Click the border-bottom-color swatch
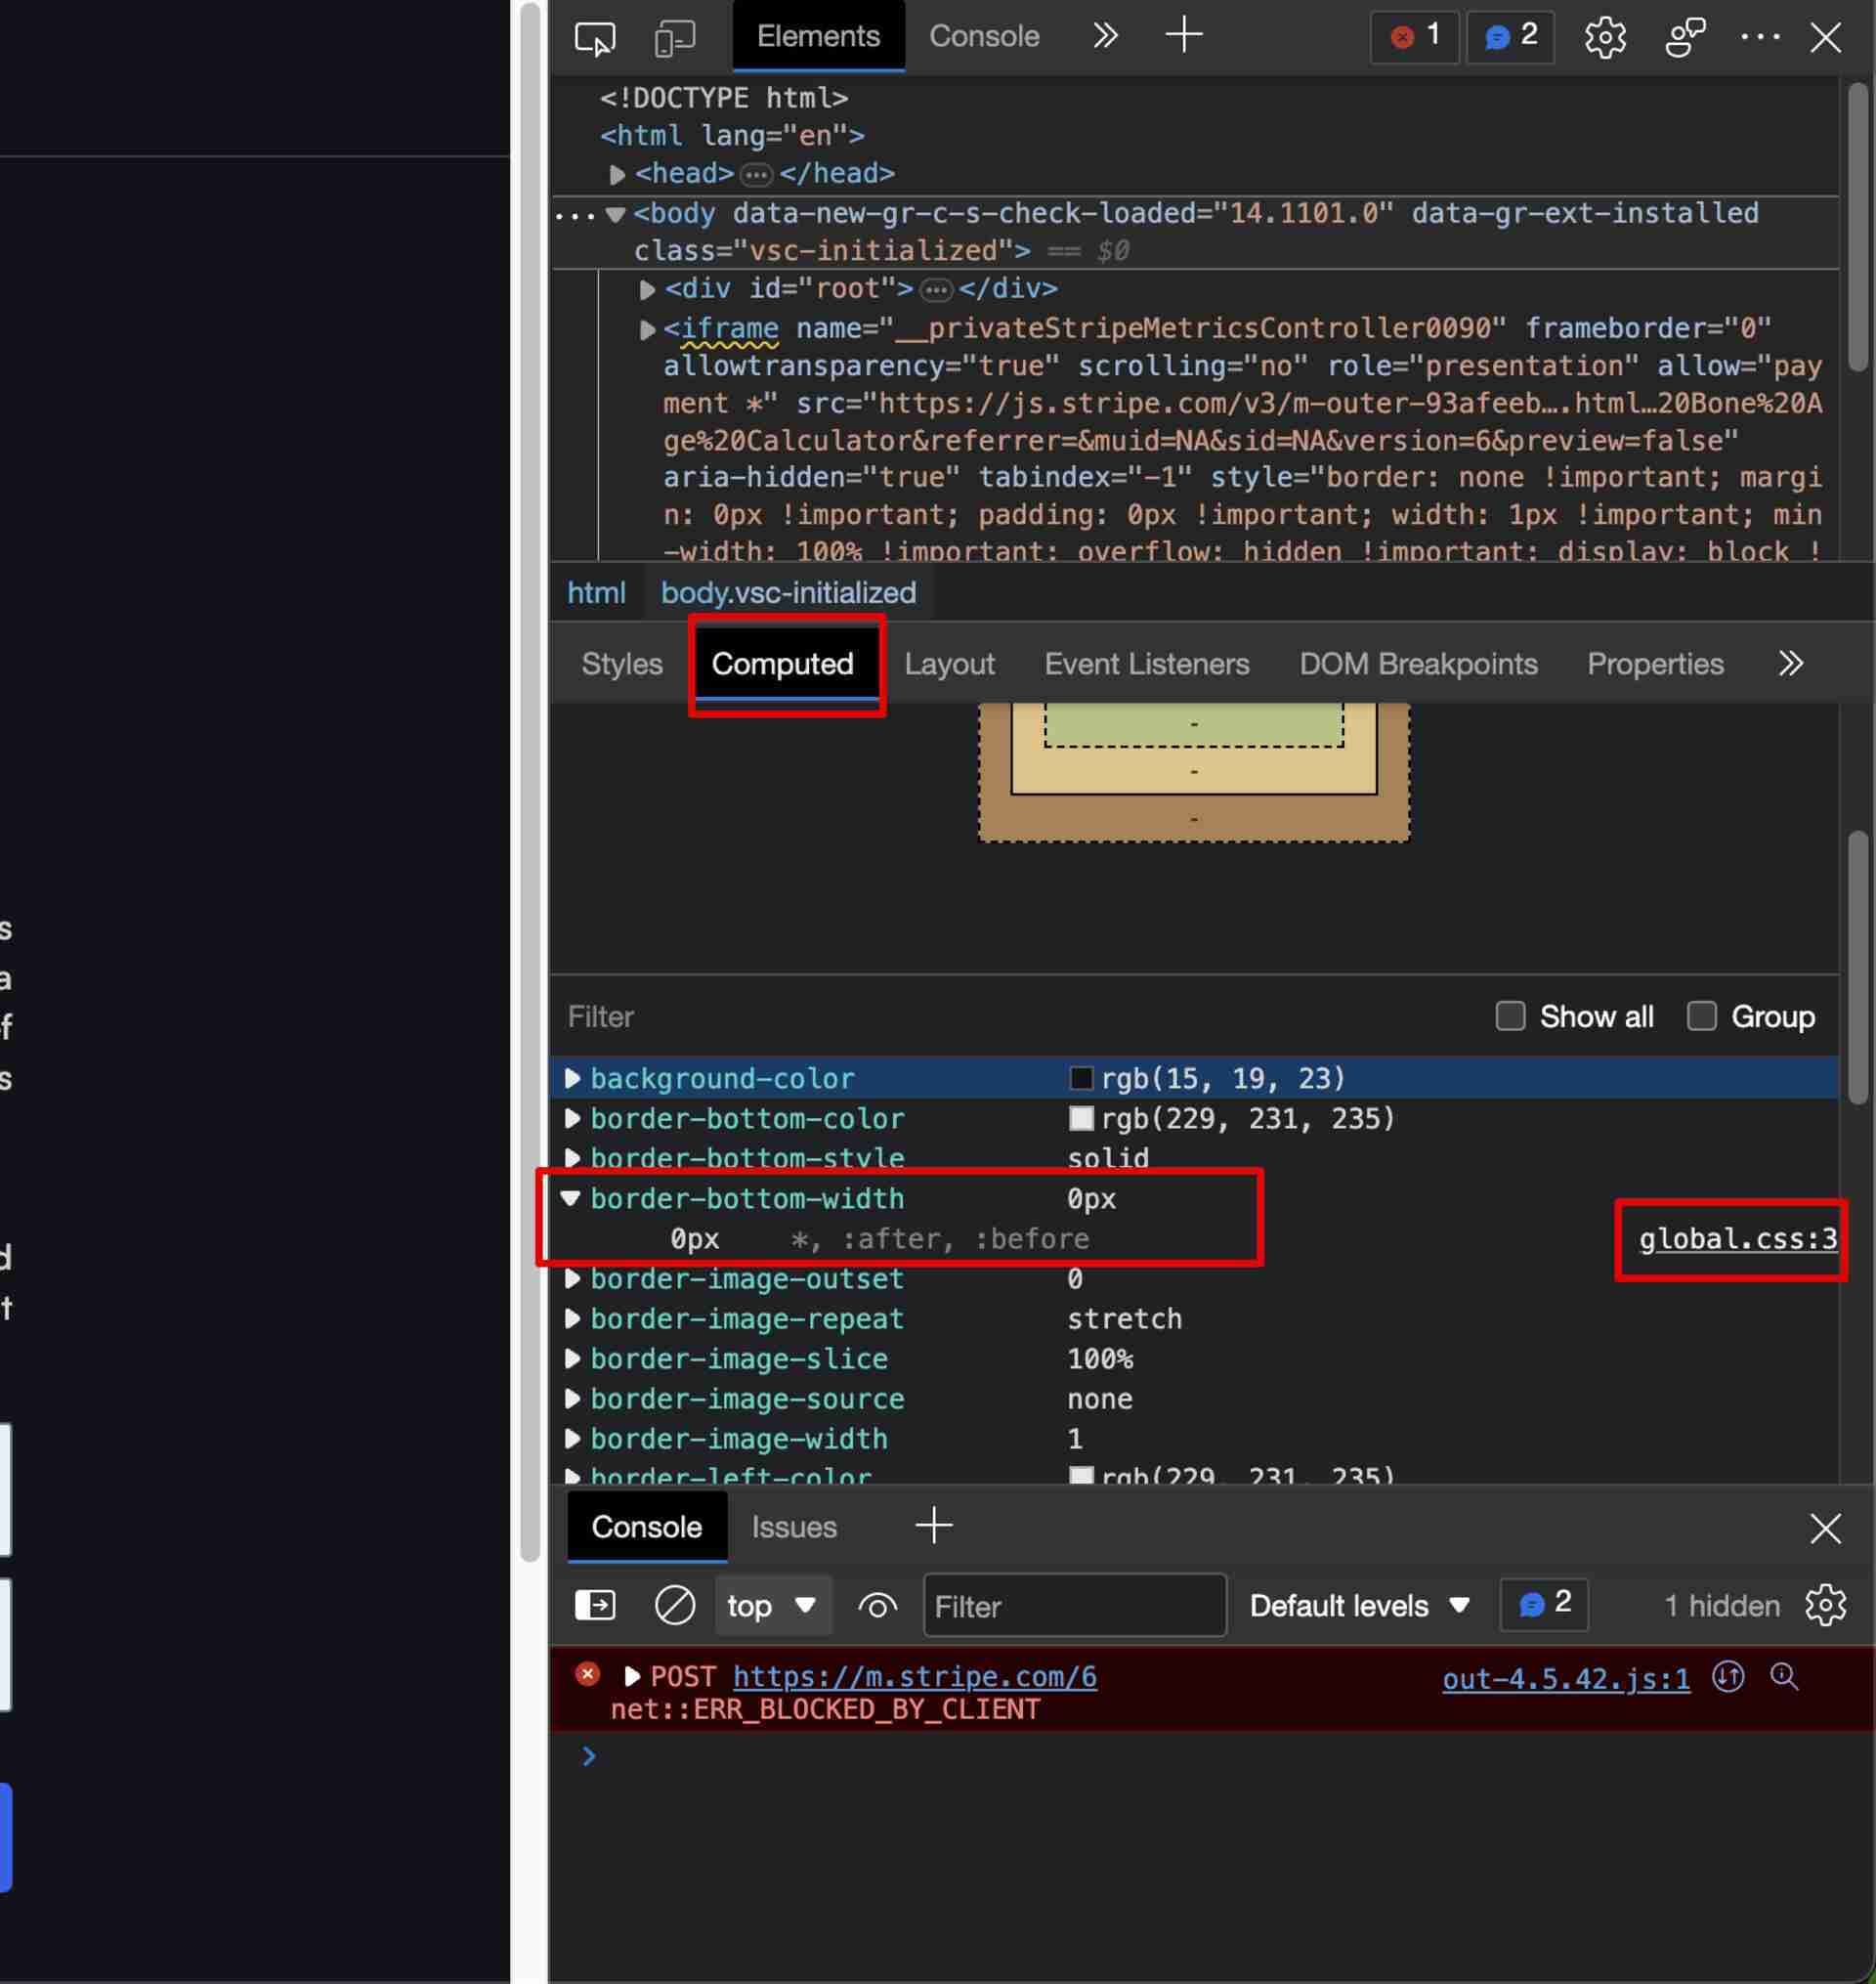1876x1984 pixels. pos(1081,1118)
